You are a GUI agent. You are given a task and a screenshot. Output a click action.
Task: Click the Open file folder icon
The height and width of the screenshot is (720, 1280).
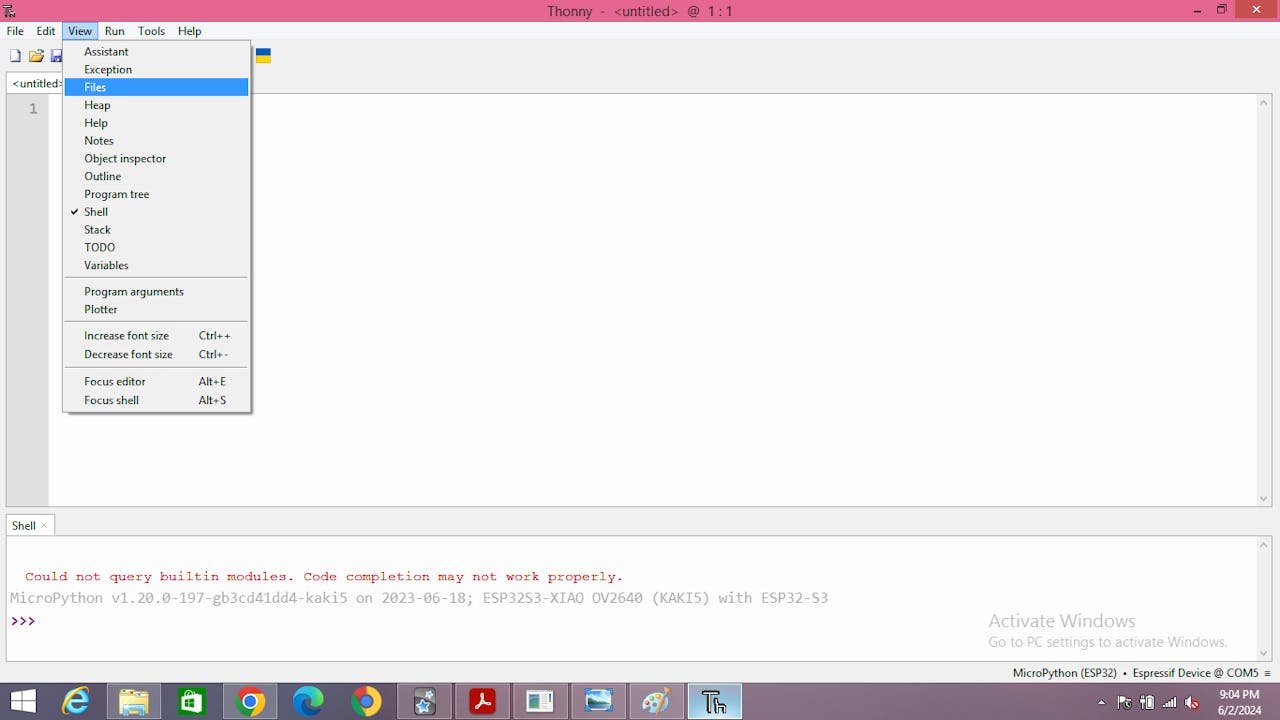[x=36, y=56]
